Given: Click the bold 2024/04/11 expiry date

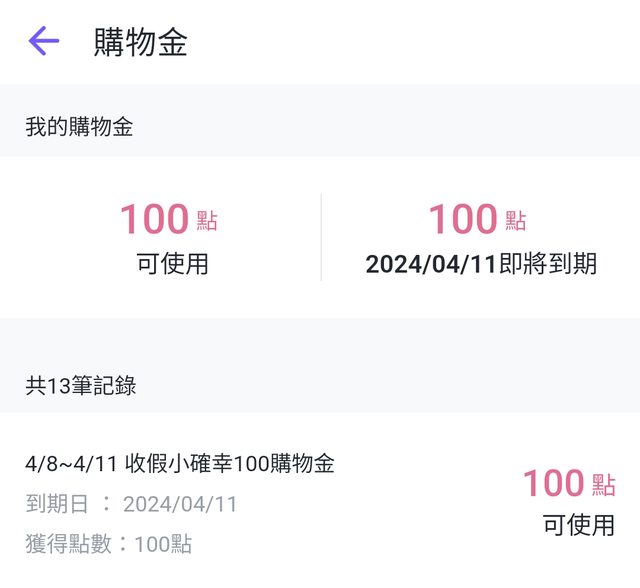Looking at the screenshot, I should pyautogui.click(x=430, y=264).
